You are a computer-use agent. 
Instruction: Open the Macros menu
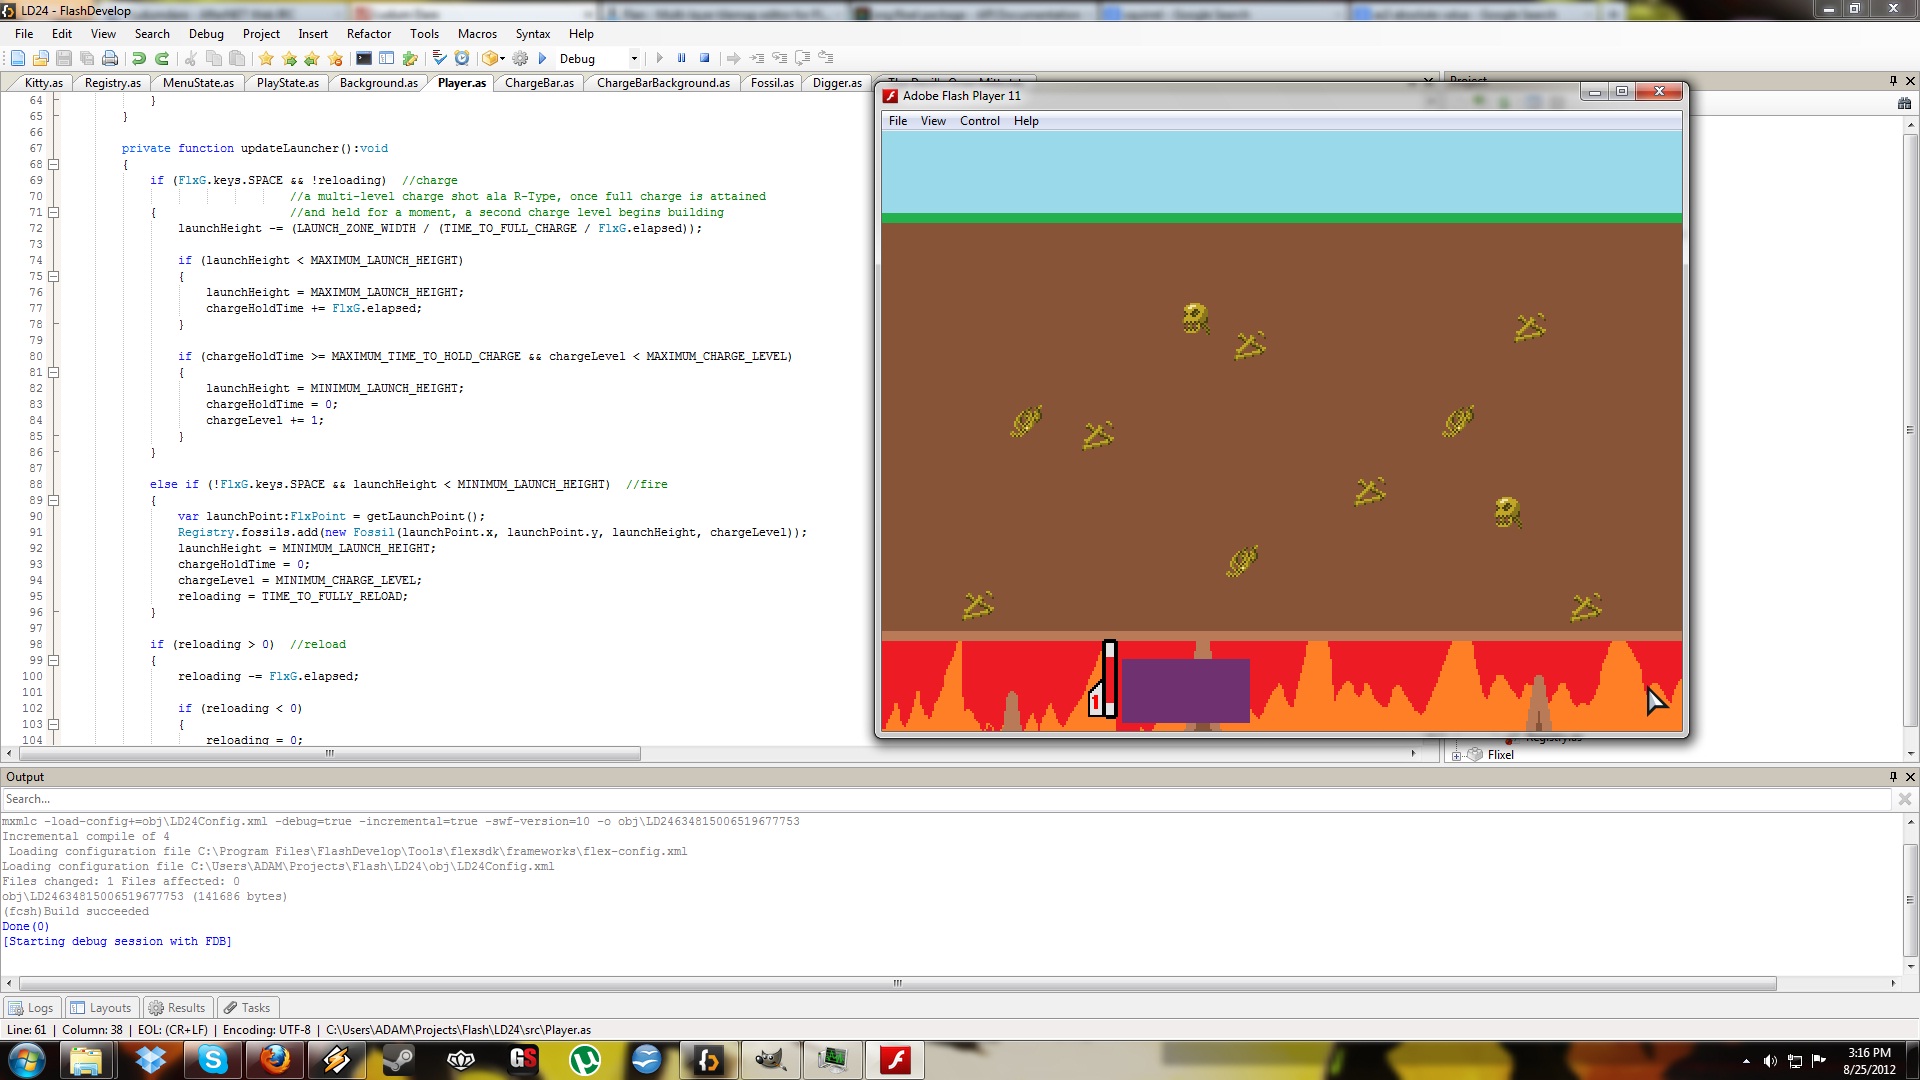477,34
